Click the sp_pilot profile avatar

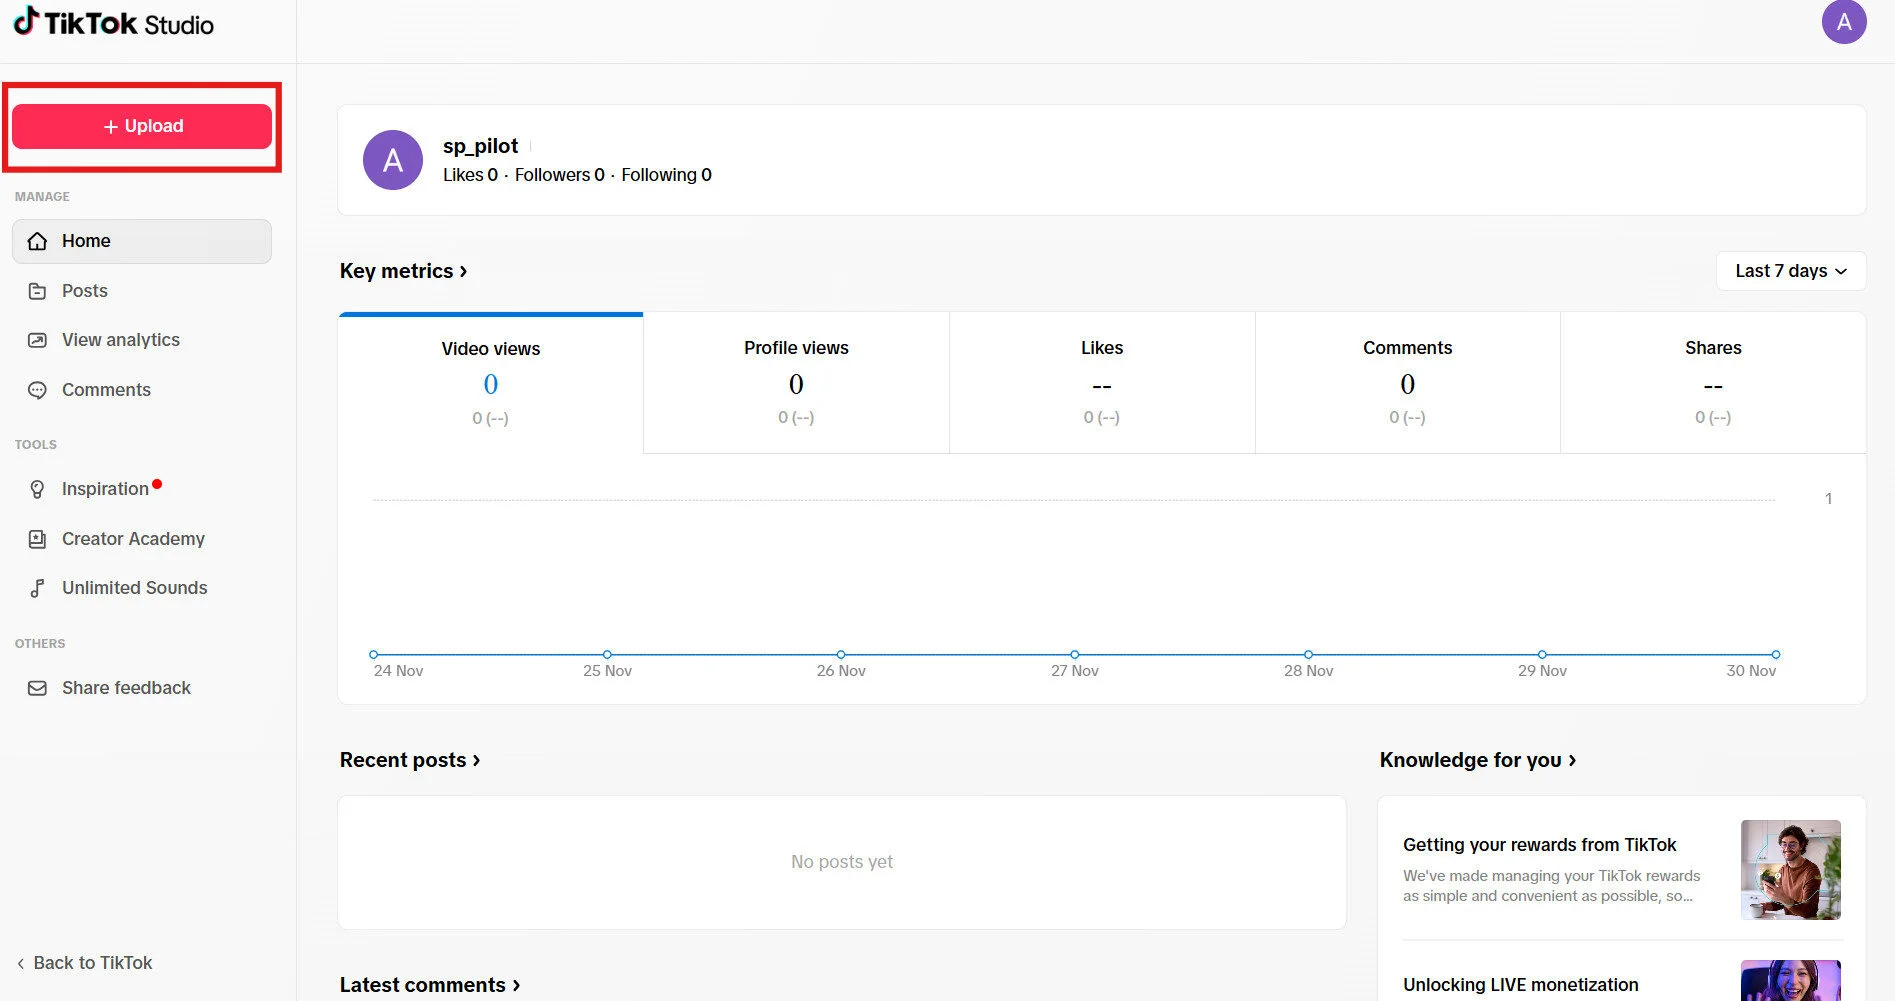[392, 160]
